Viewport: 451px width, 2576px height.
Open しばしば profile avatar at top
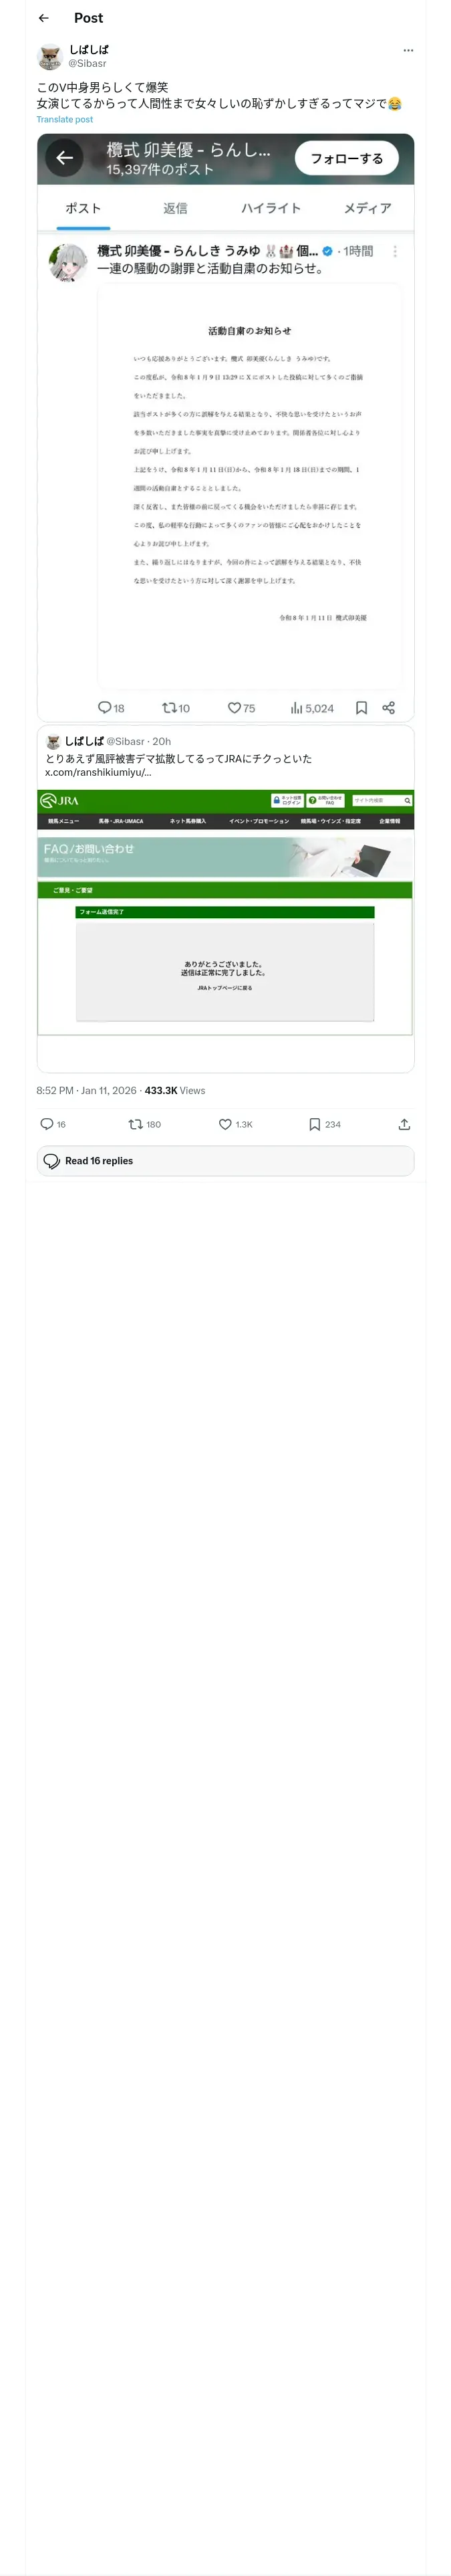(x=49, y=56)
